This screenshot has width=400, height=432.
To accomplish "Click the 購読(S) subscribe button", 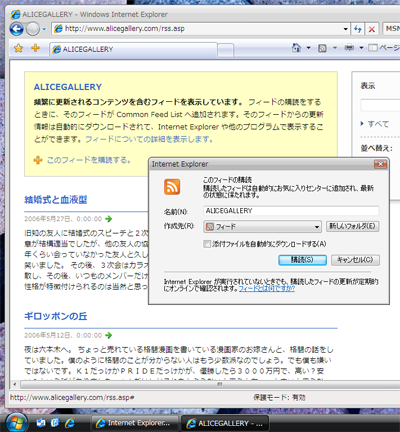I will [x=302, y=260].
